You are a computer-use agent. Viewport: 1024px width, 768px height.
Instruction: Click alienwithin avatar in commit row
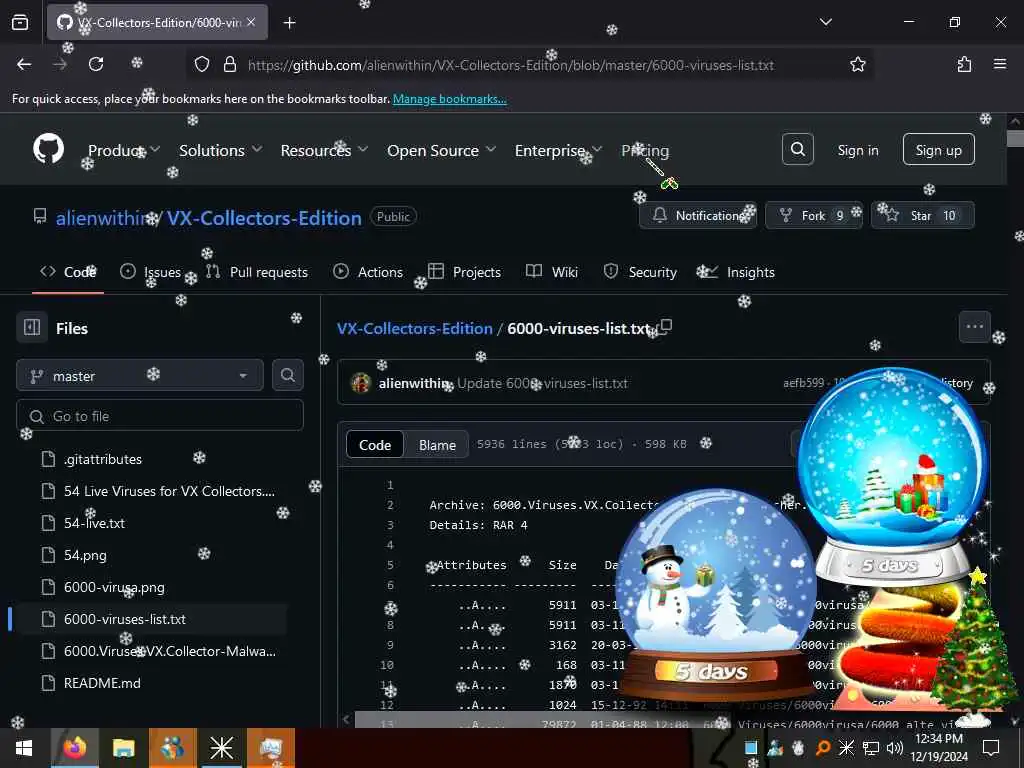tap(360, 383)
